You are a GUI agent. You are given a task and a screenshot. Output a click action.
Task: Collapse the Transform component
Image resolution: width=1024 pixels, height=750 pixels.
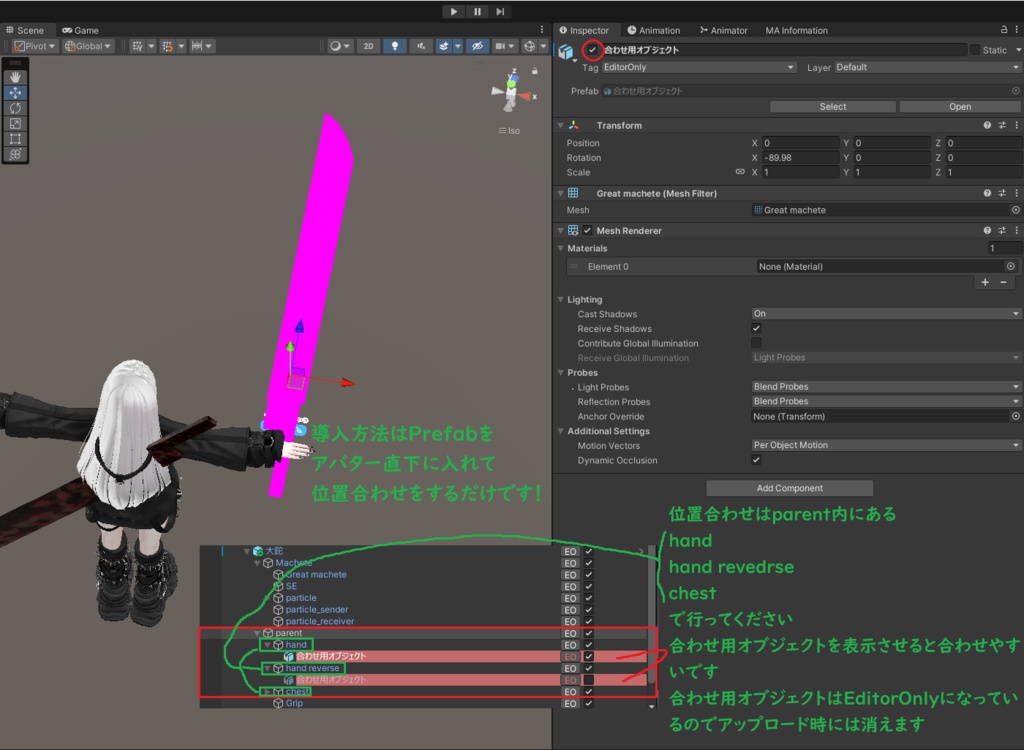[x=560, y=125]
